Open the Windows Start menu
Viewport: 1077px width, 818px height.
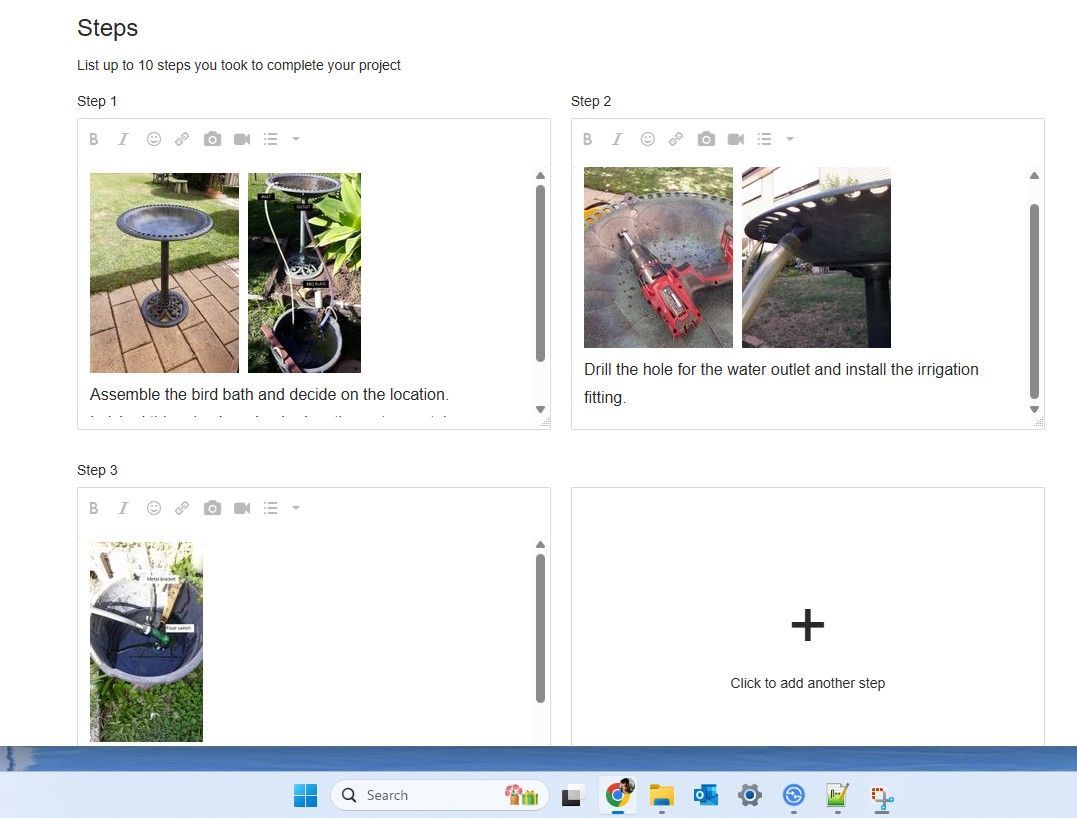[306, 795]
